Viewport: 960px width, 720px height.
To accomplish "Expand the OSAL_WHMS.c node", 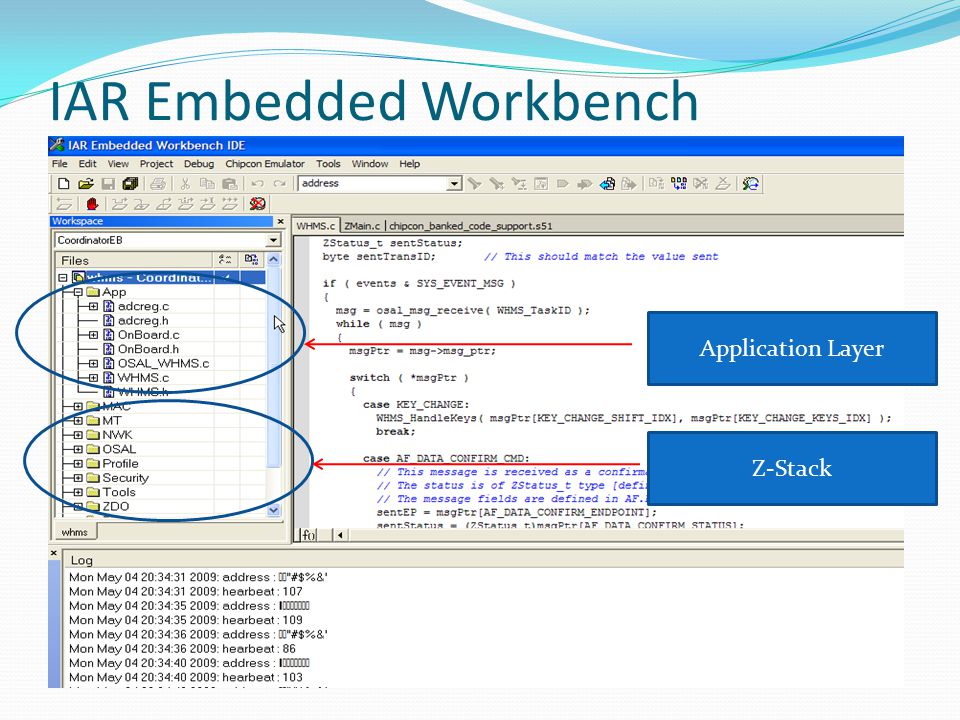I will (93, 364).
